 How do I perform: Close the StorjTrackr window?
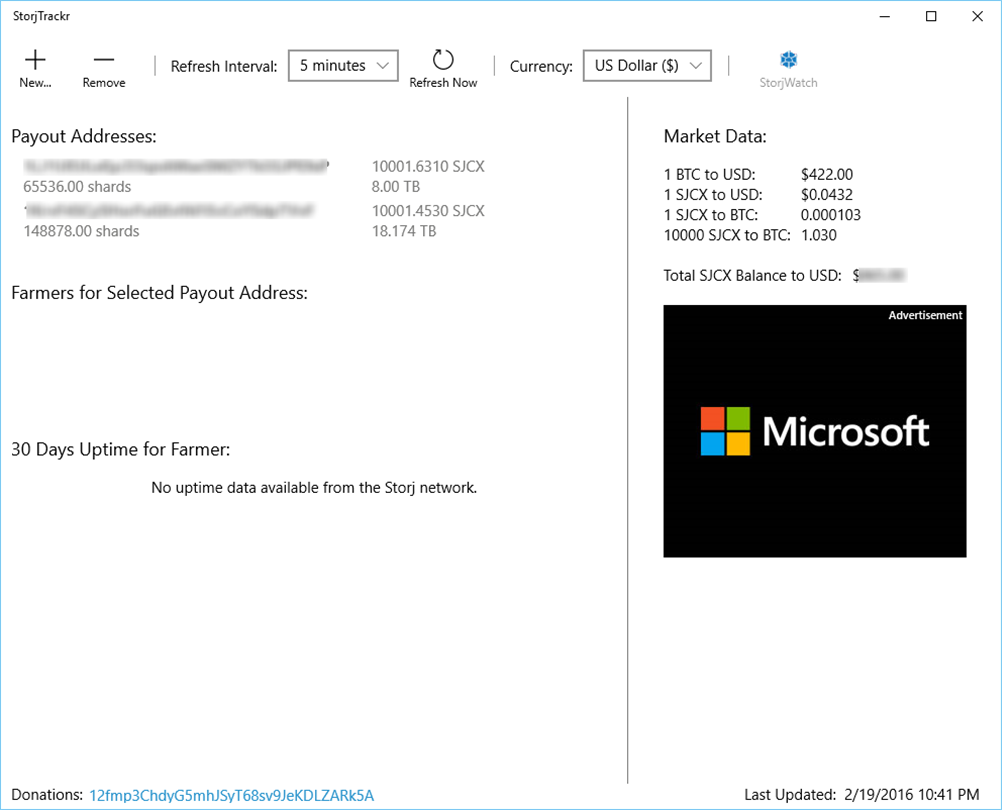977,16
